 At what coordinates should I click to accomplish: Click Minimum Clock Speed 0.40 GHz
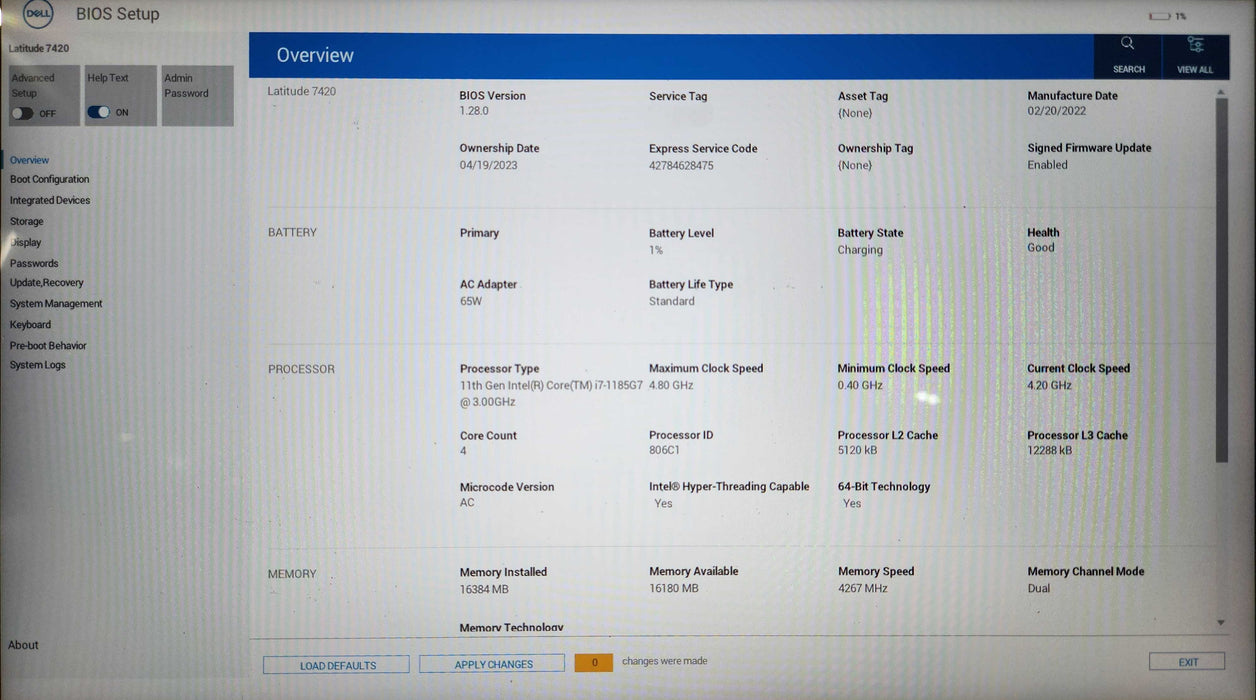click(860, 385)
